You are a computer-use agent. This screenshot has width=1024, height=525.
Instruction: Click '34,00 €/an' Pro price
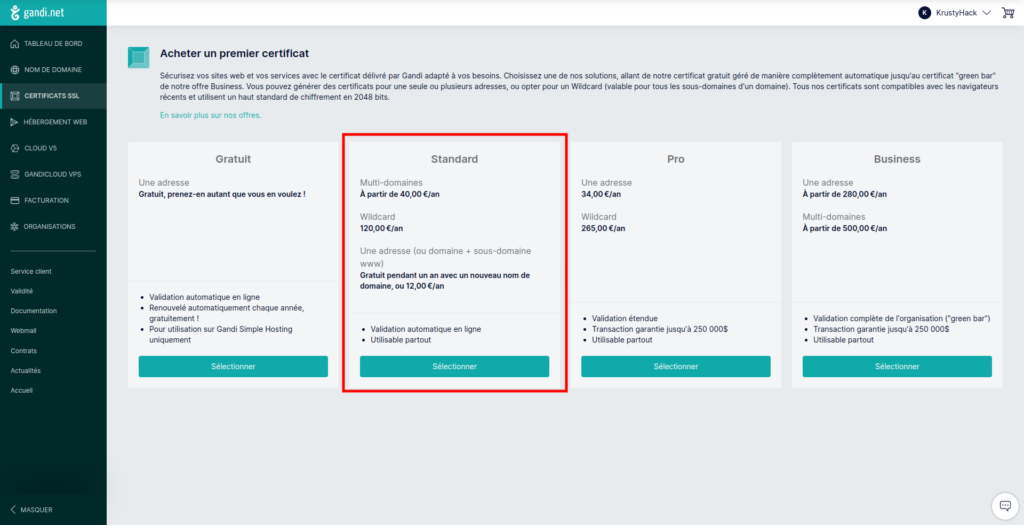tap(601, 194)
